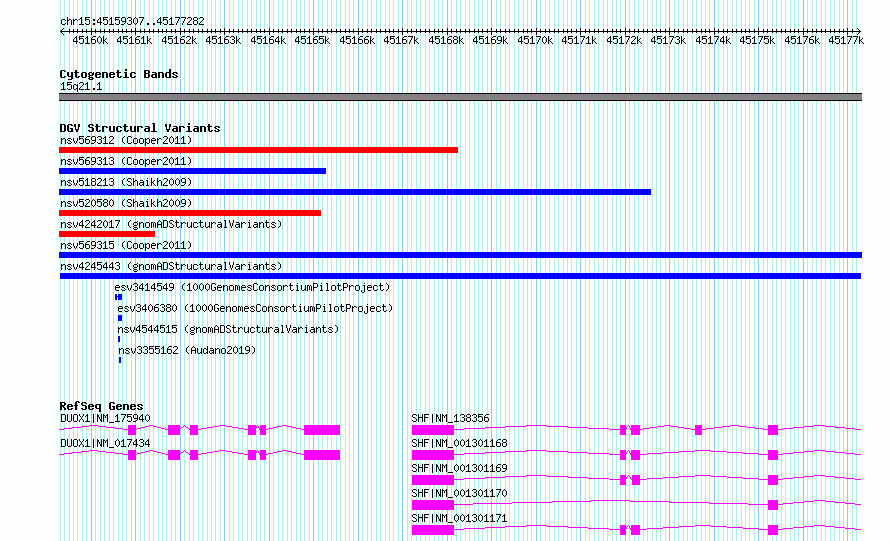Click the nsv518213 (Shaikh2009) label

click(126, 182)
